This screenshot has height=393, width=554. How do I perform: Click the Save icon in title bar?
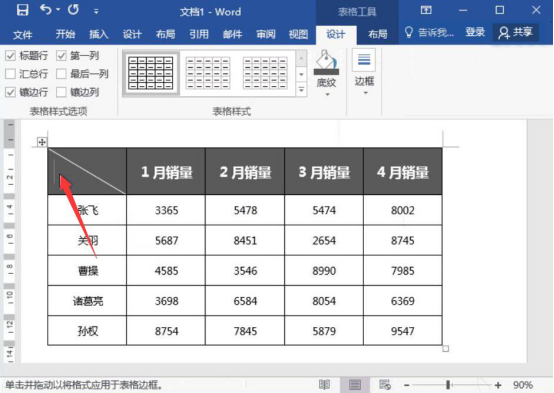[x=22, y=10]
